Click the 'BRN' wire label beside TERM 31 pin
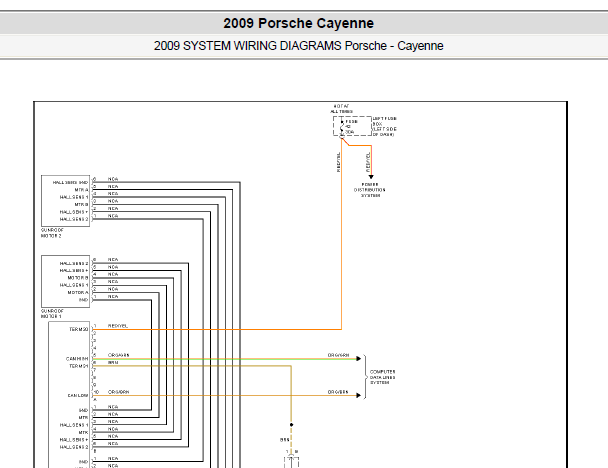Screen dimensions: 608x468 click(113, 363)
